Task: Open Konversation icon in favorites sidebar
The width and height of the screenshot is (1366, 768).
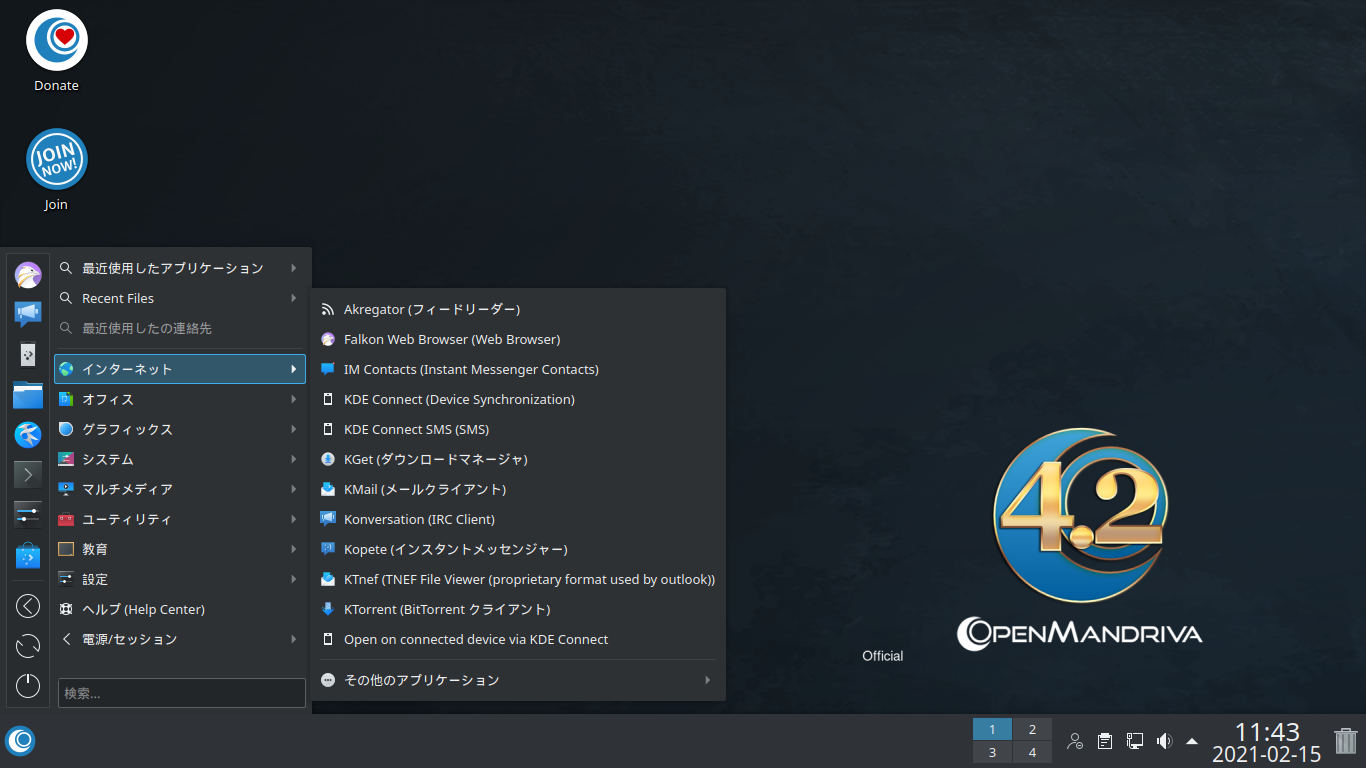Action: [28, 314]
